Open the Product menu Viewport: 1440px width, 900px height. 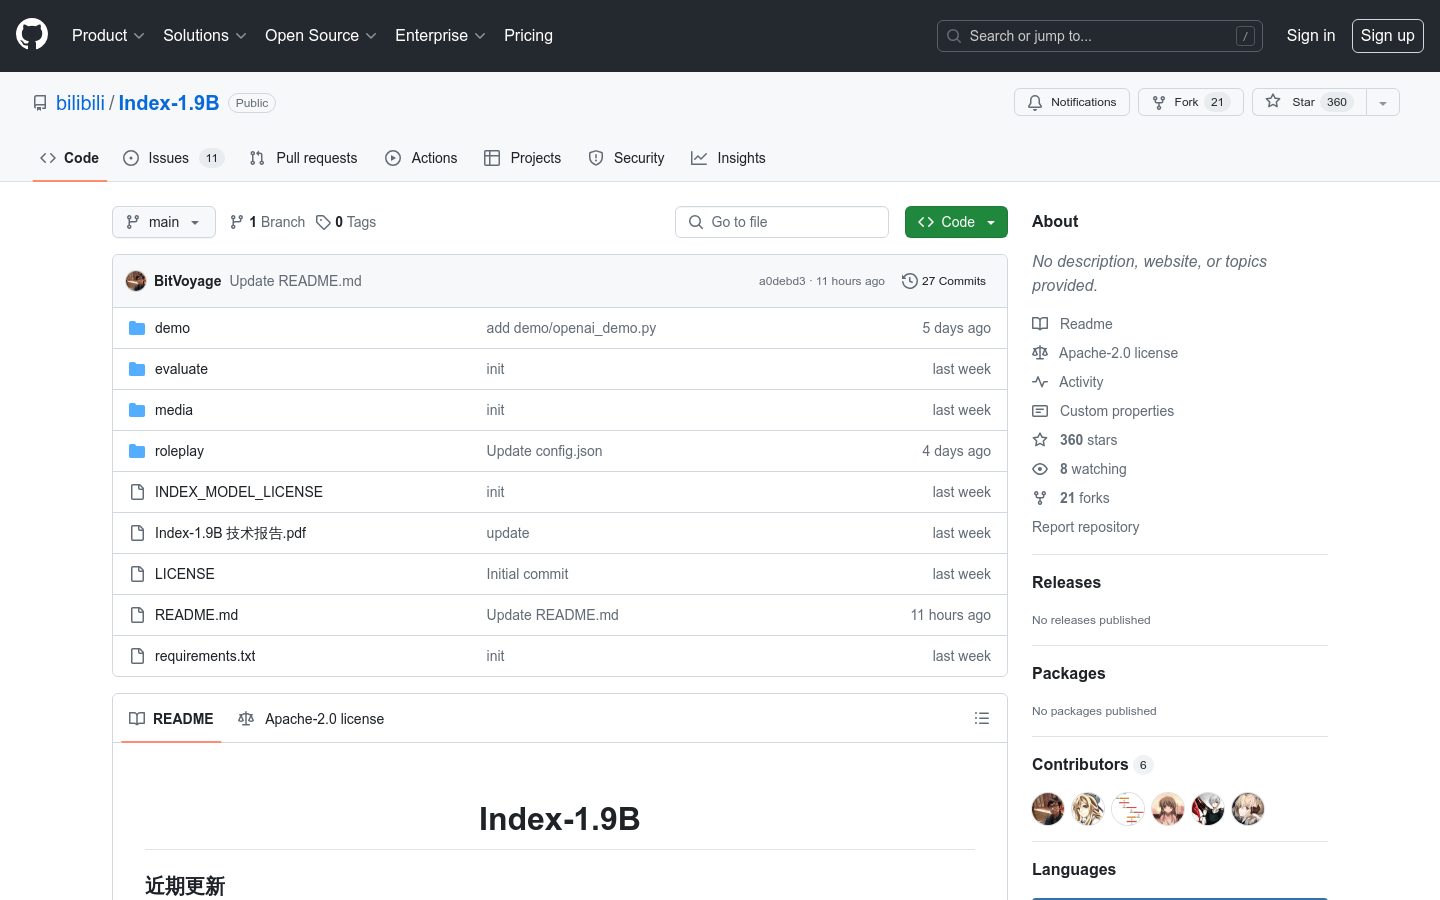[108, 35]
